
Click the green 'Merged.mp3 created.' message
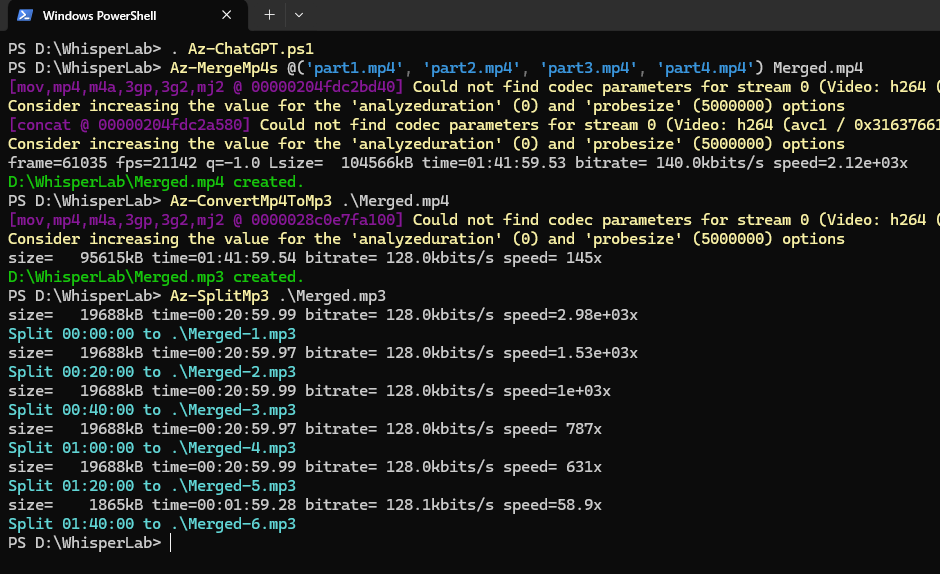tap(155, 277)
